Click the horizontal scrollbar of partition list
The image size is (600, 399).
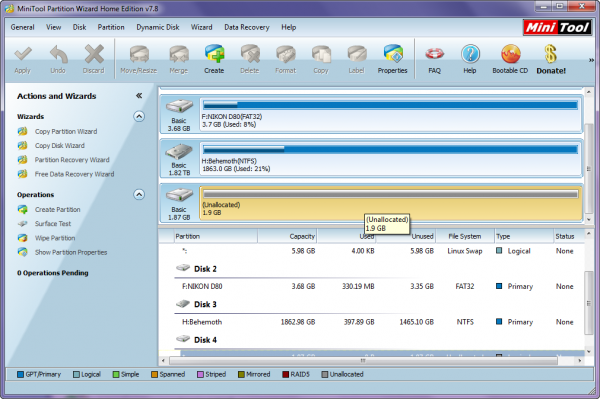click(363, 361)
